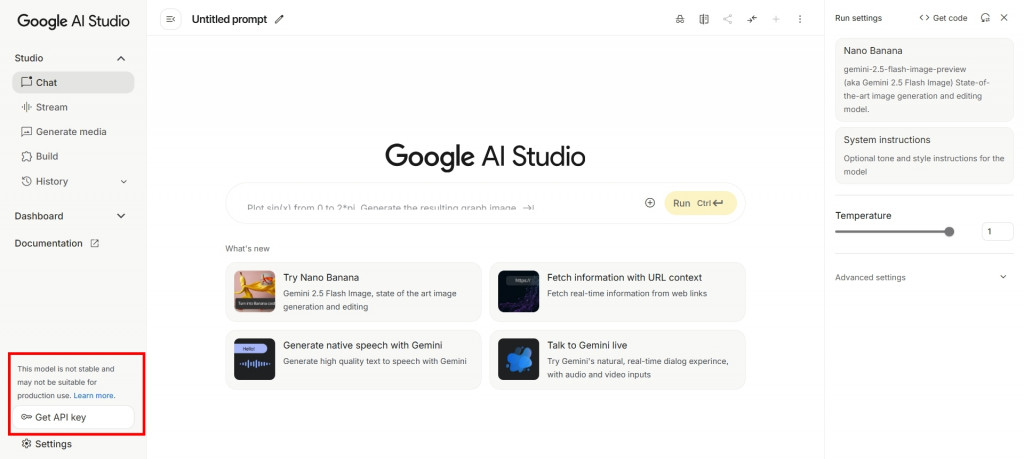Click the Talk to Gemini live thumbnail
The height and width of the screenshot is (459, 1024).
(x=519, y=359)
